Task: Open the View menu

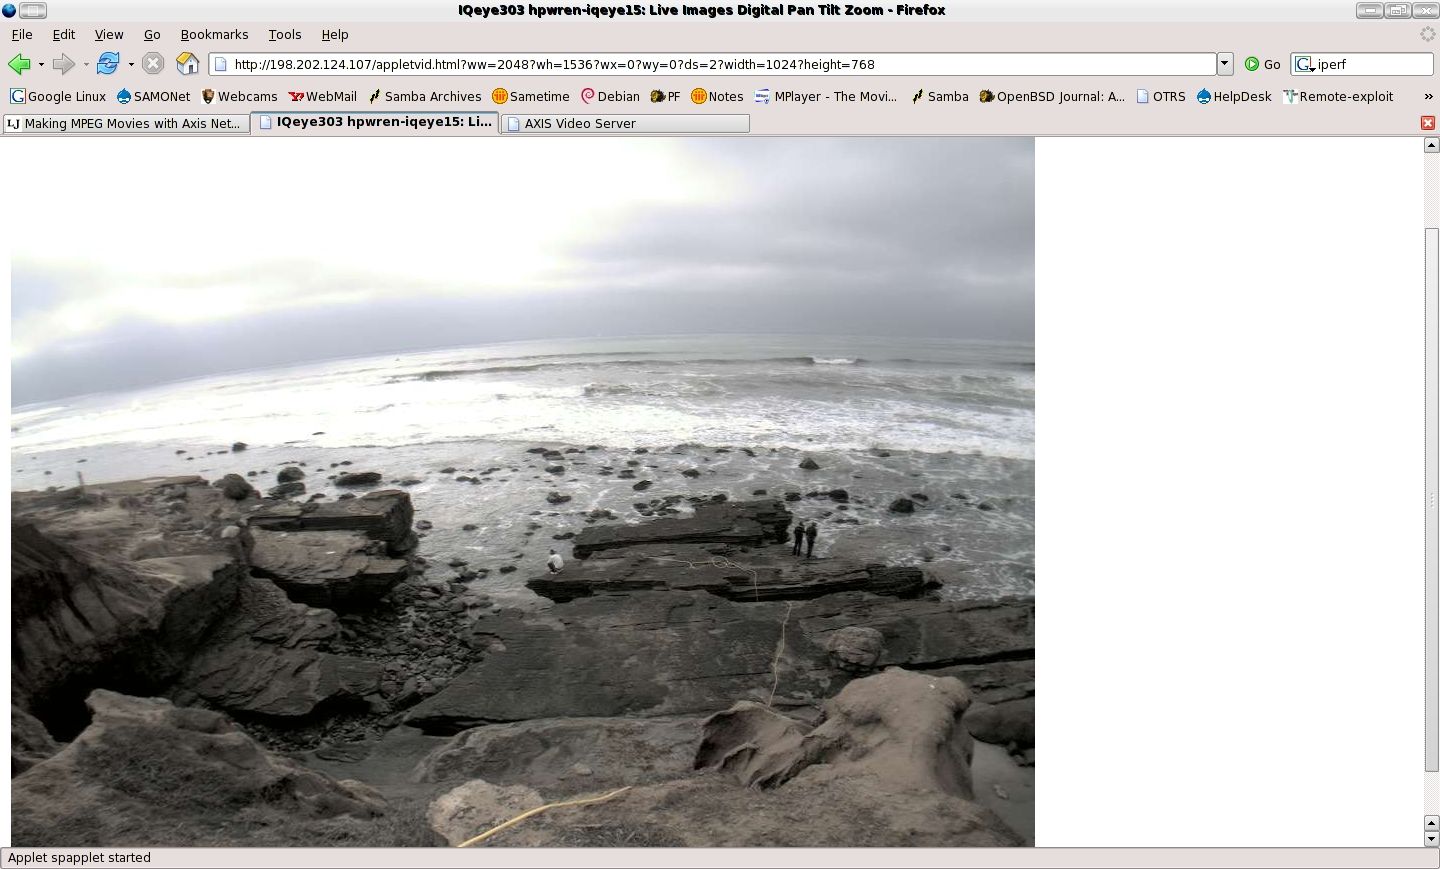Action: pyautogui.click(x=109, y=34)
